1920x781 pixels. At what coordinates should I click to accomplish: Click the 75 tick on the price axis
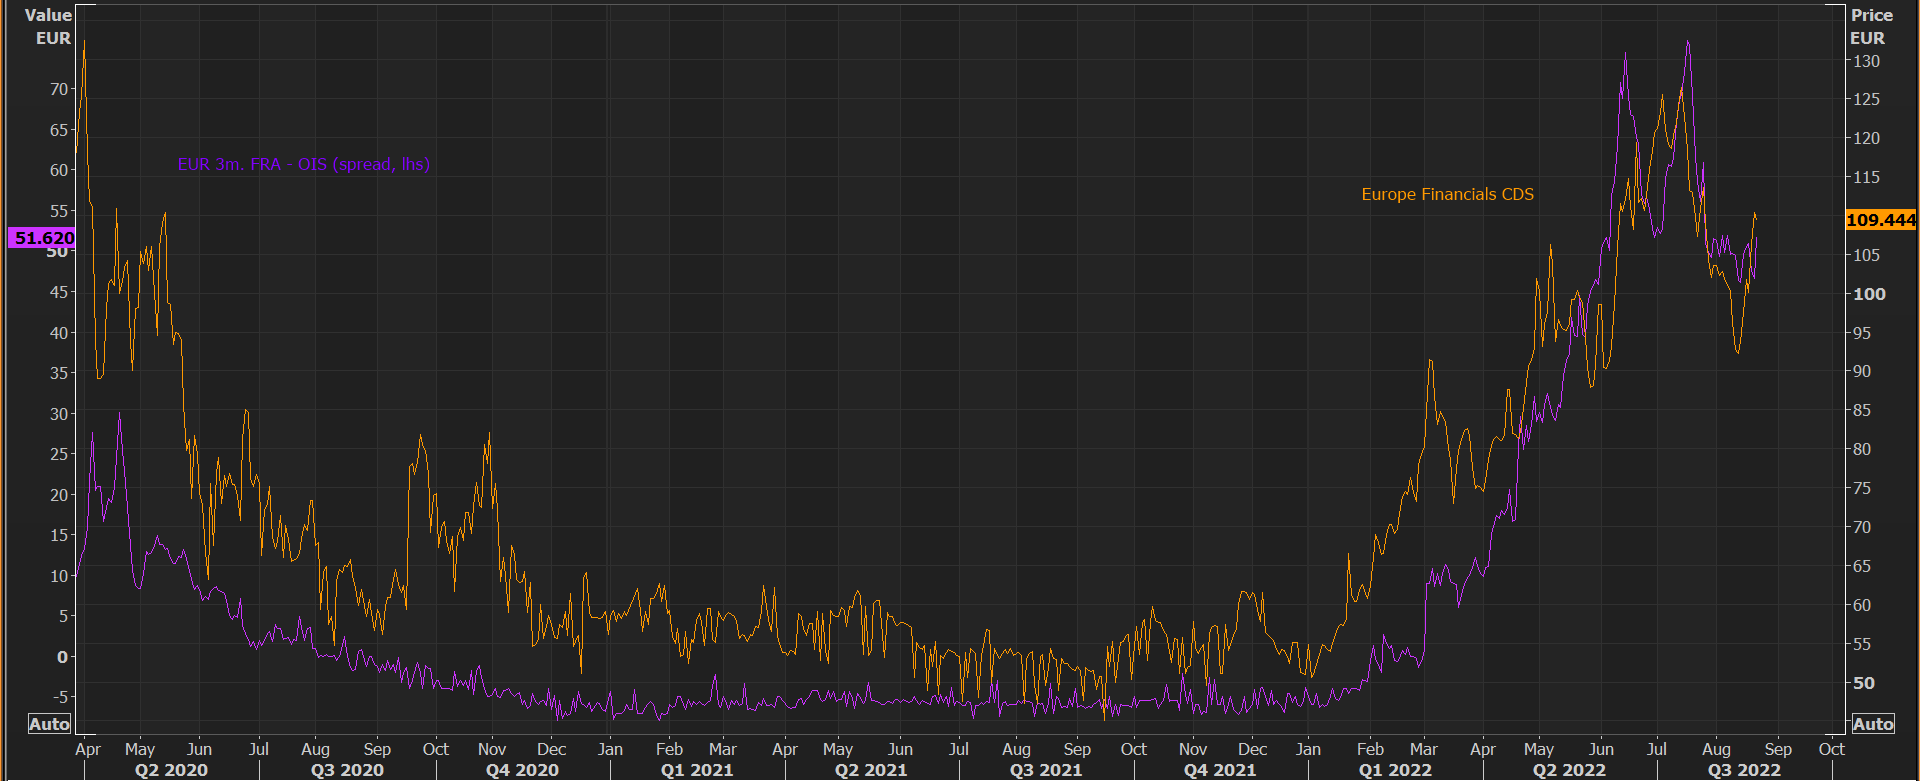point(1862,488)
